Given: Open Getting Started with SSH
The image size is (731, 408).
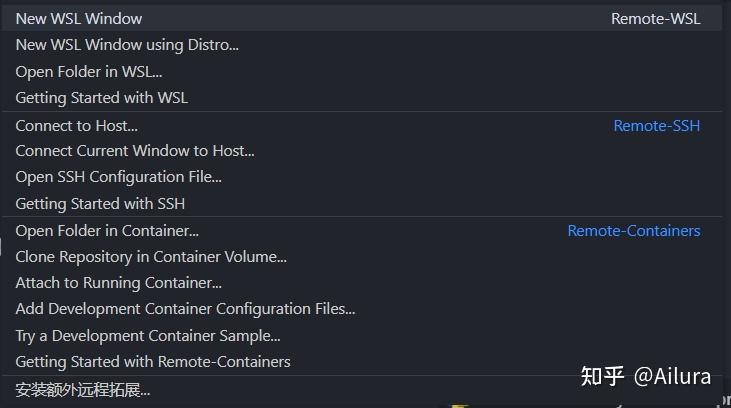Looking at the screenshot, I should pos(100,203).
